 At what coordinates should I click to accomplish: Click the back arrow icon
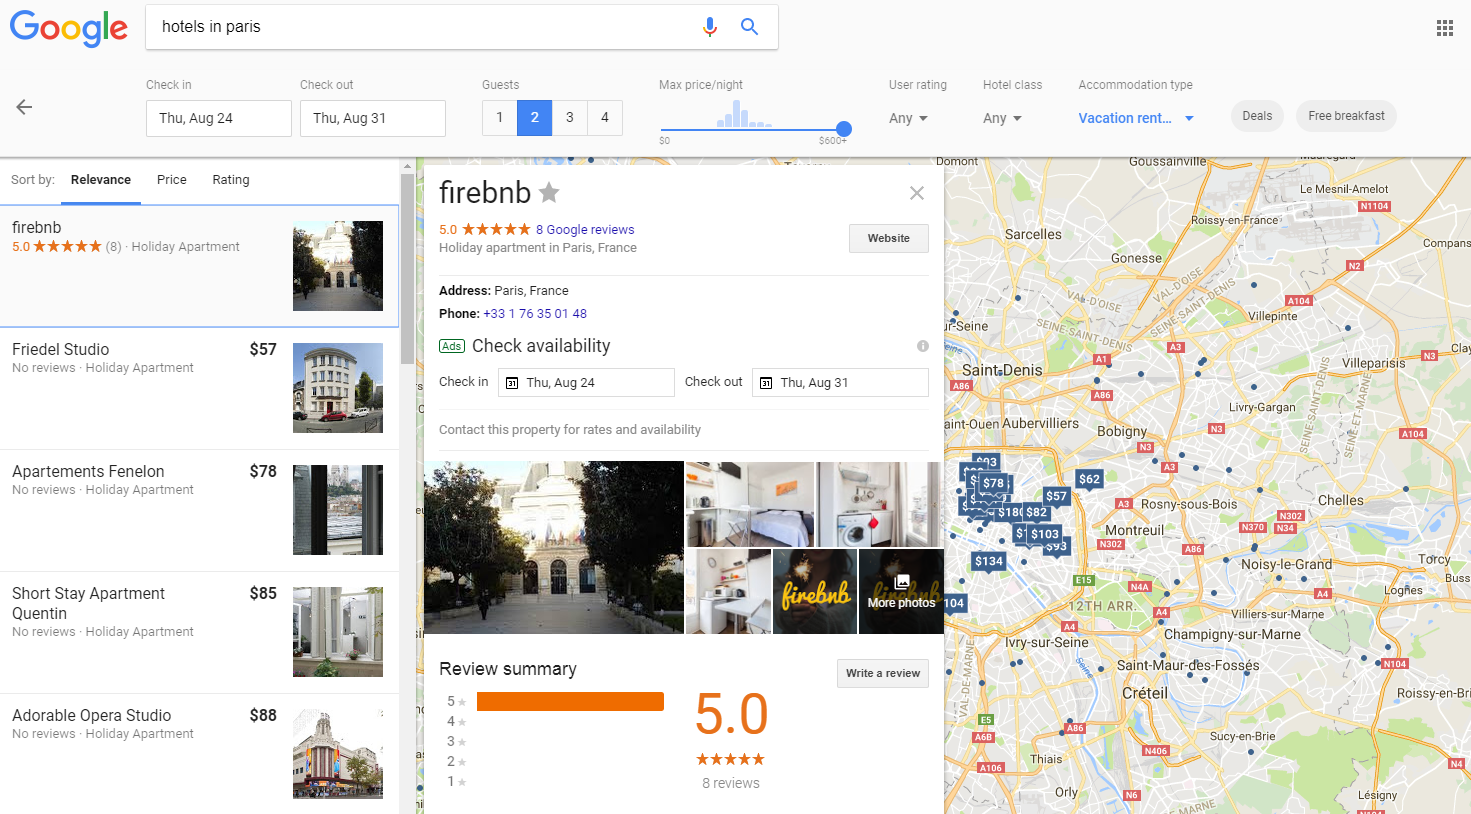24,107
